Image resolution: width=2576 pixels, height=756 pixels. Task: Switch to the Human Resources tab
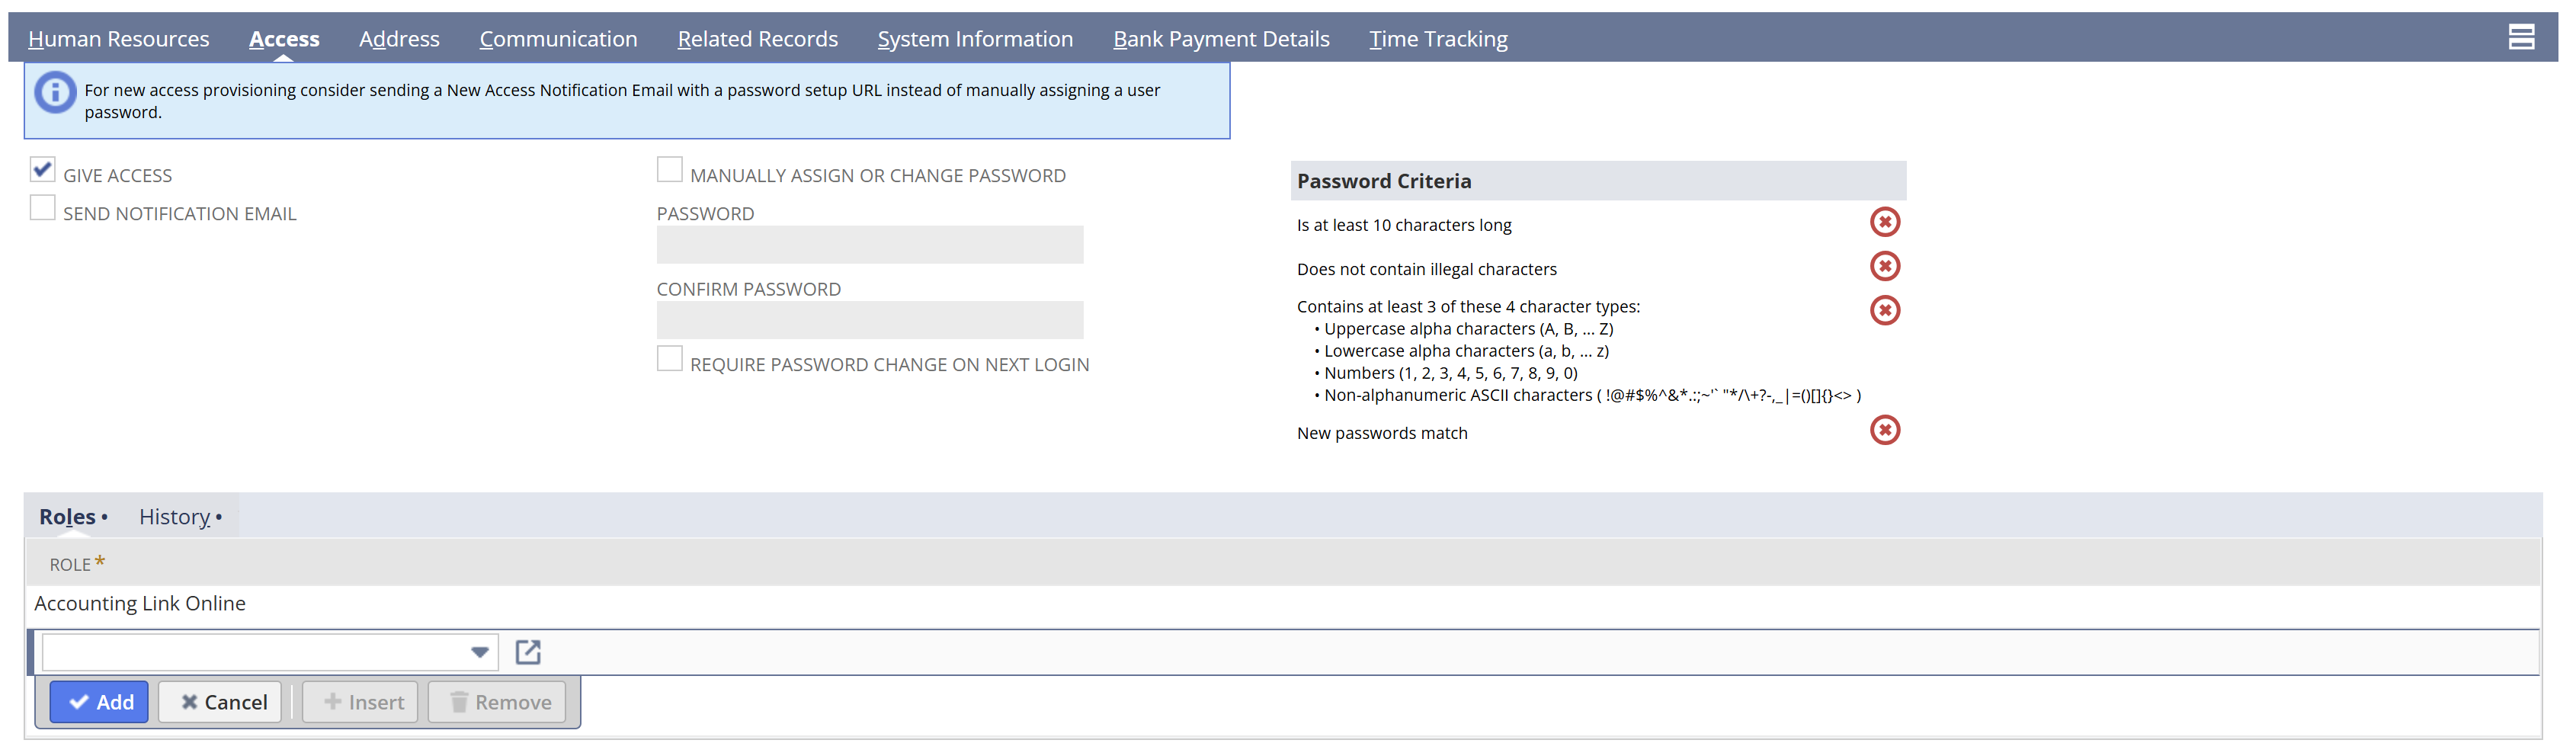(119, 39)
